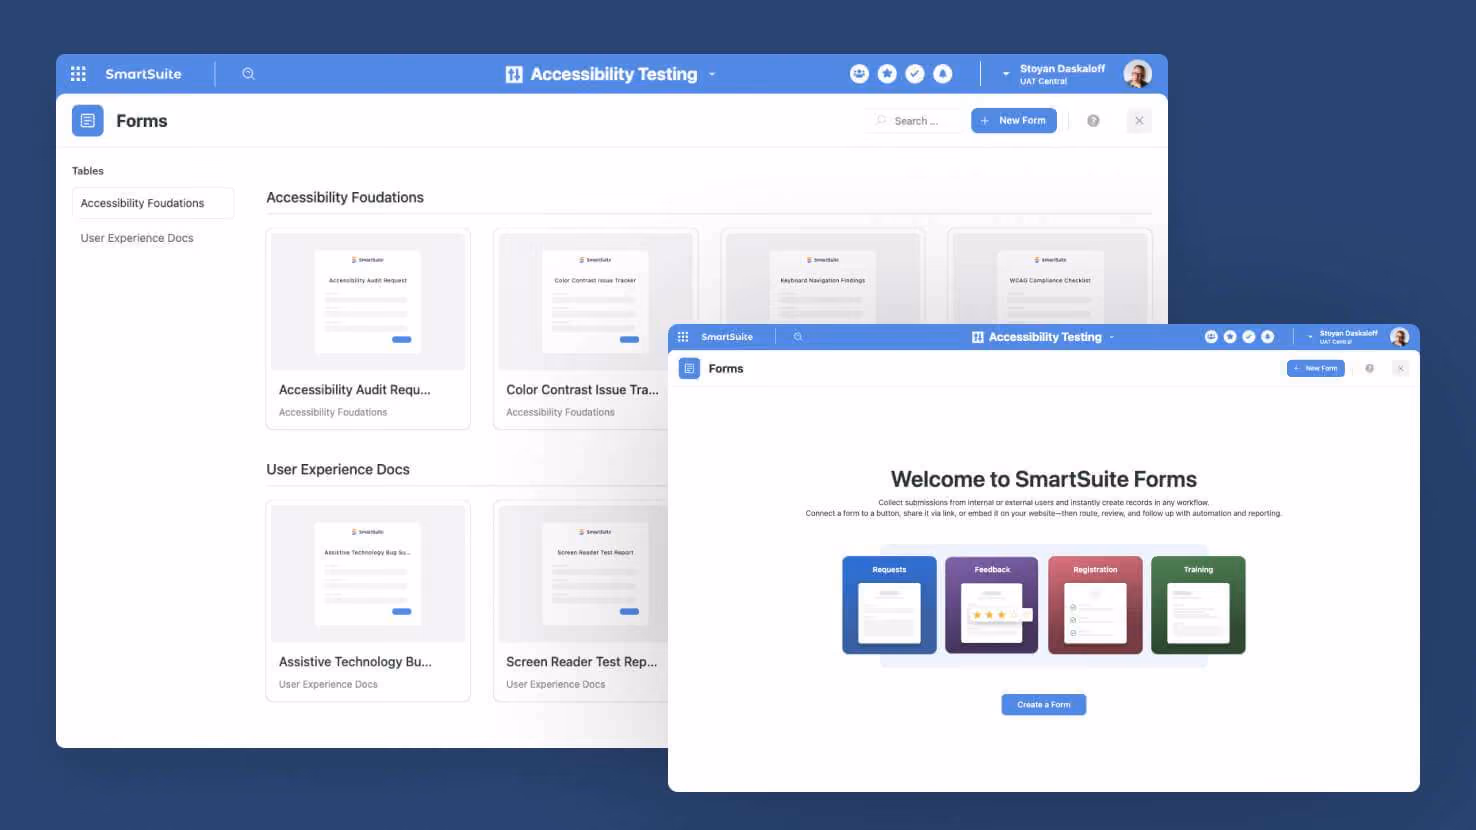Click the Accessibility Testing title in back window
The image size is (1476, 830).
[x=614, y=74]
